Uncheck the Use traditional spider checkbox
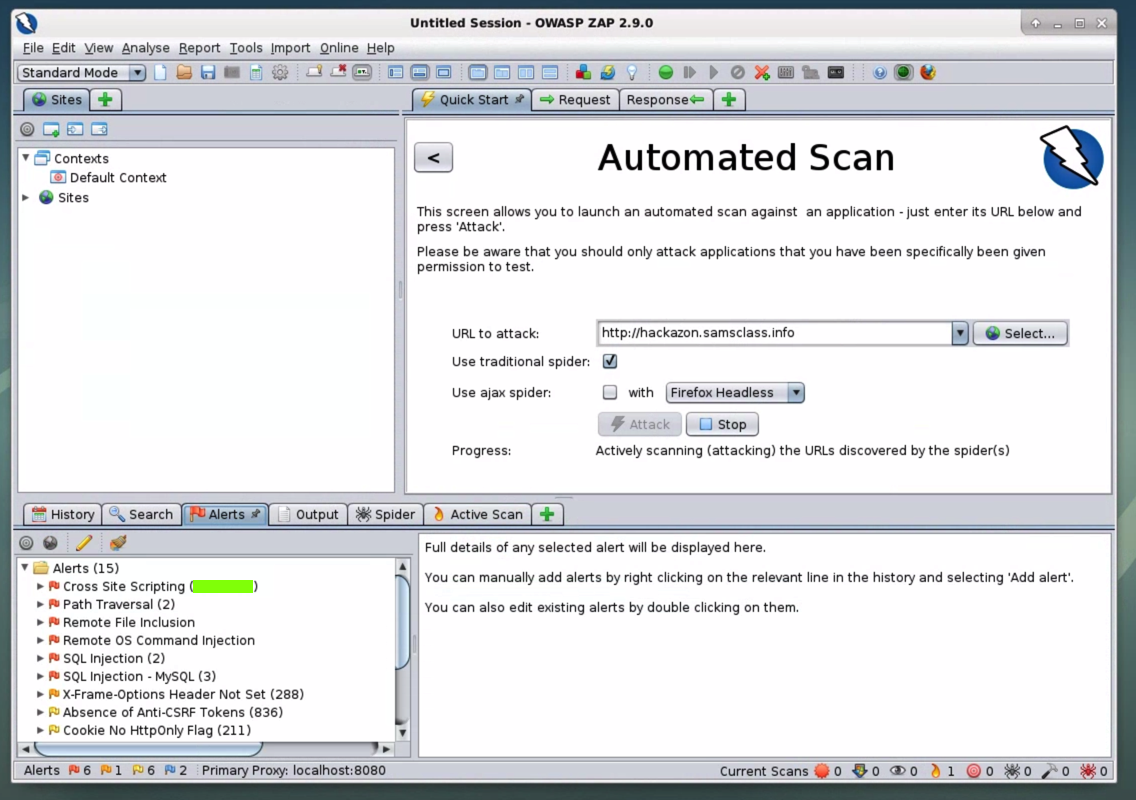Viewport: 1136px width, 800px height. 610,361
